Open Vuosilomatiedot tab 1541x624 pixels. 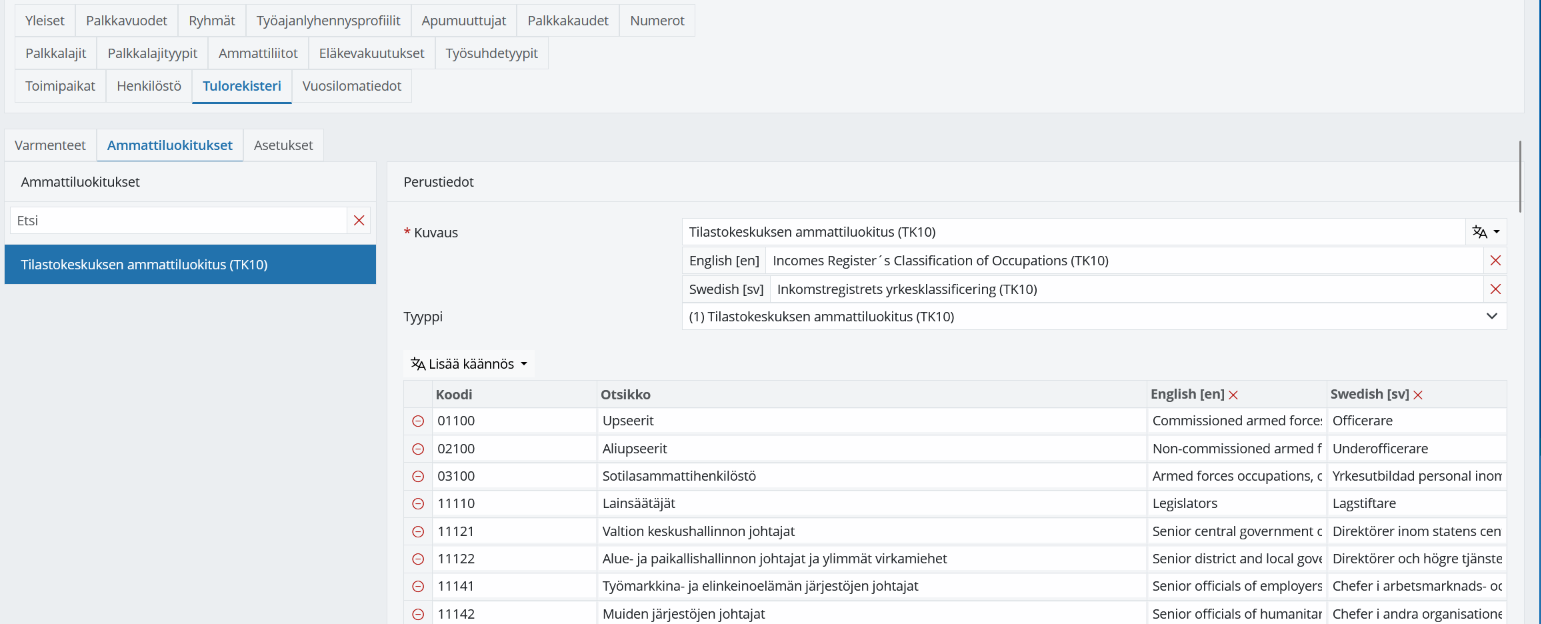coord(352,86)
